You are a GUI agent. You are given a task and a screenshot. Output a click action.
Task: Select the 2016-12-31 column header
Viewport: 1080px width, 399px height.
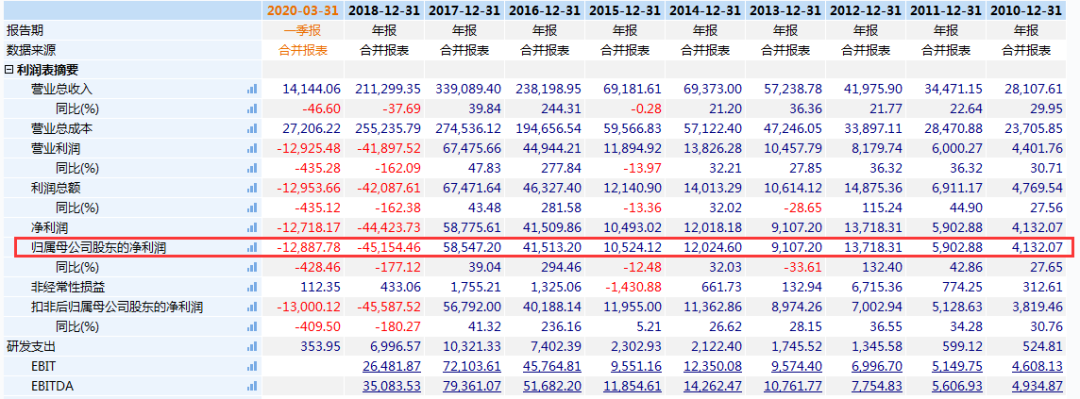pyautogui.click(x=545, y=10)
